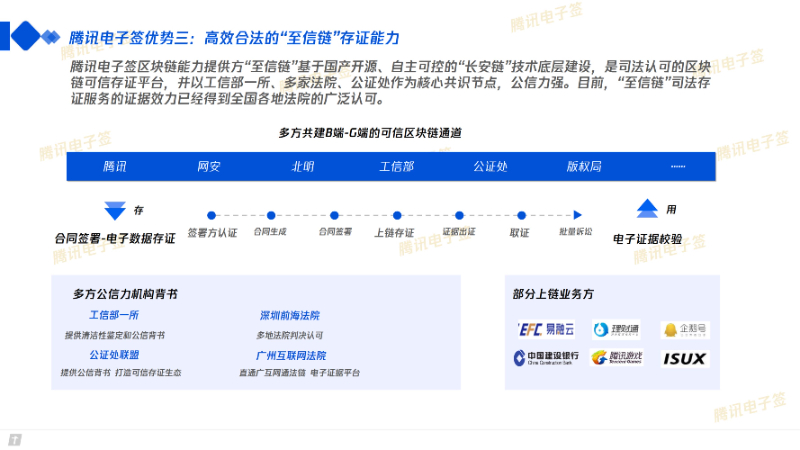Image resolution: width=800 pixels, height=450 pixels.
Task: Click the step label 证据出证
Action: coord(459,232)
